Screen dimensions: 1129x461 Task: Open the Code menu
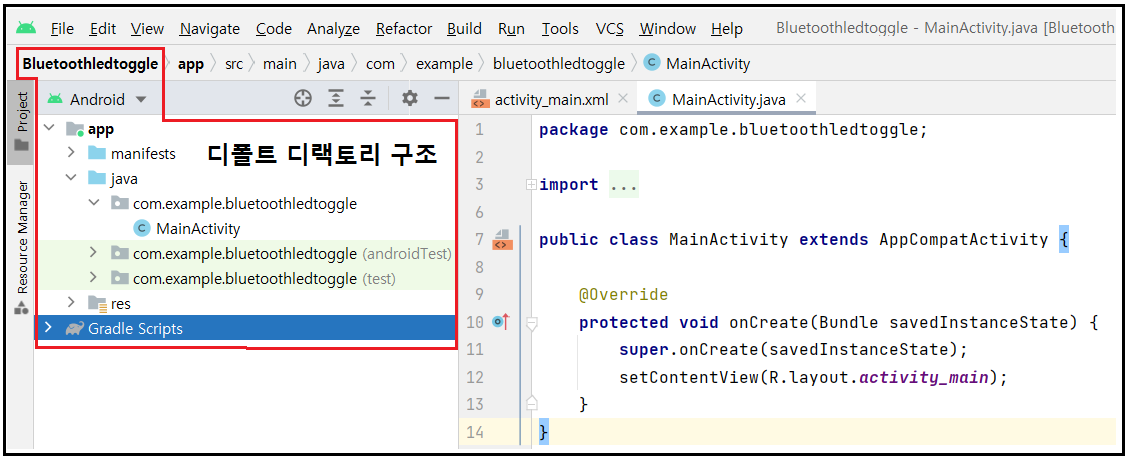[x=274, y=29]
